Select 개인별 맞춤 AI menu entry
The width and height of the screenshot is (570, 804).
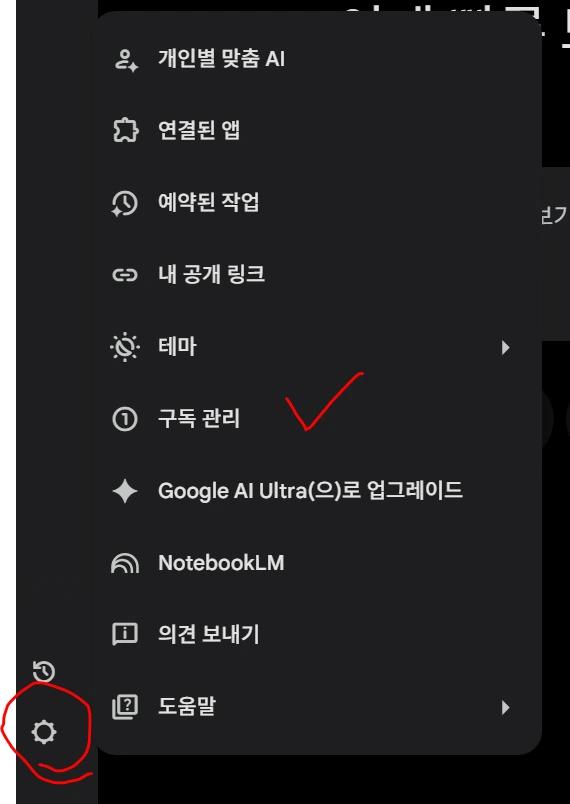point(319,59)
